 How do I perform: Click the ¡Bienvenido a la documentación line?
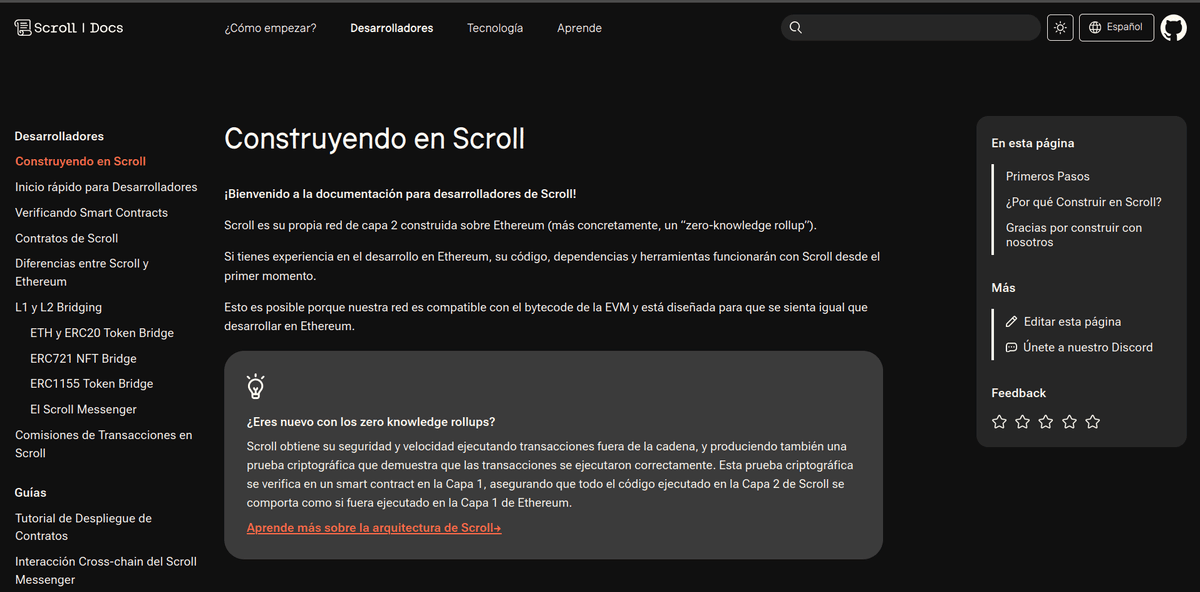tap(400, 194)
